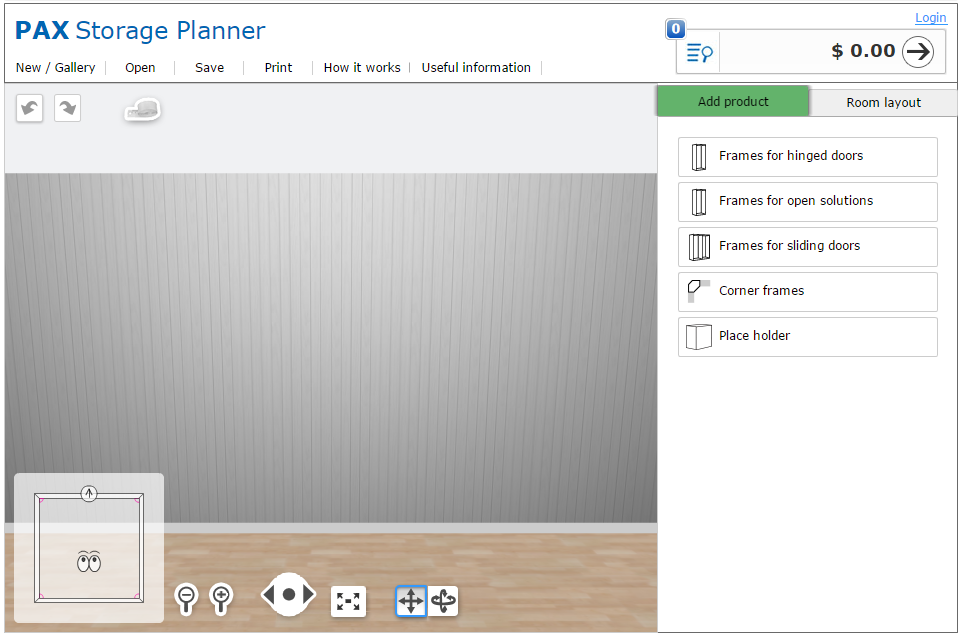Click the hinged doors frame icon

699,157
